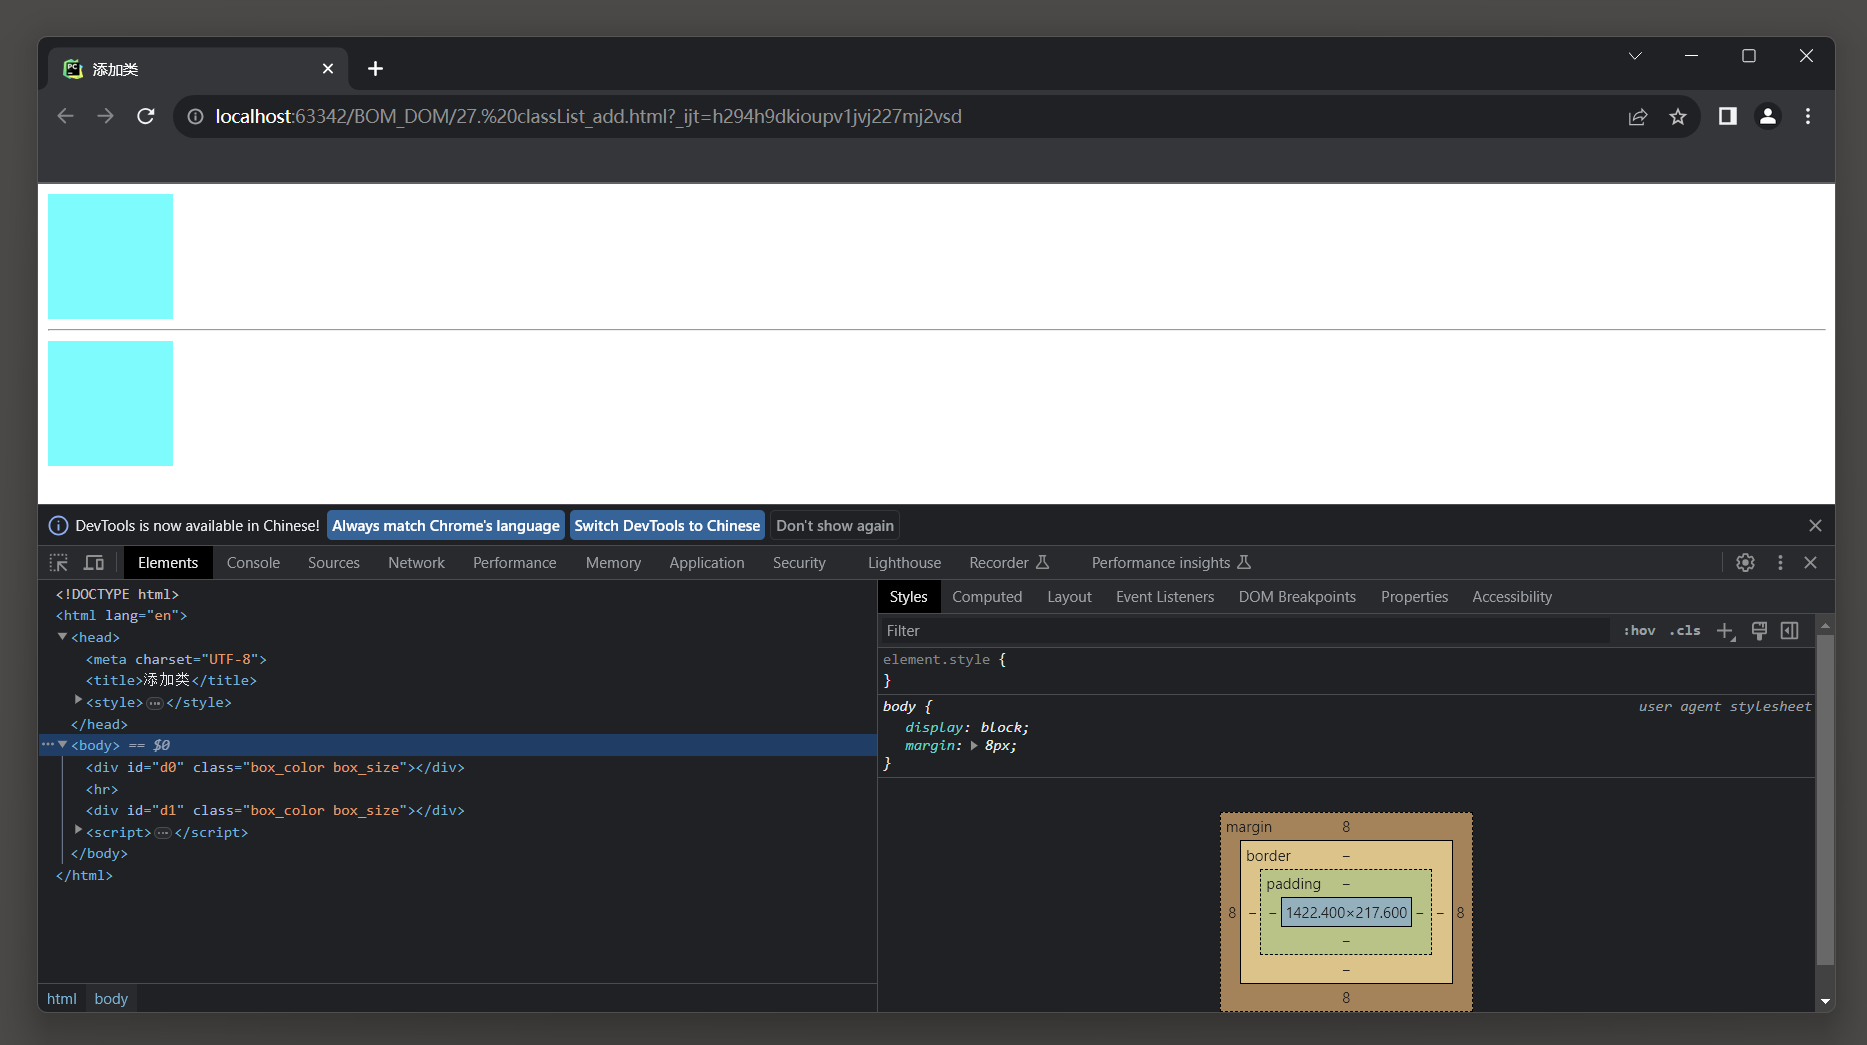Screen dimensions: 1867x1045
Task: Click the address bar URL
Action: coord(588,117)
